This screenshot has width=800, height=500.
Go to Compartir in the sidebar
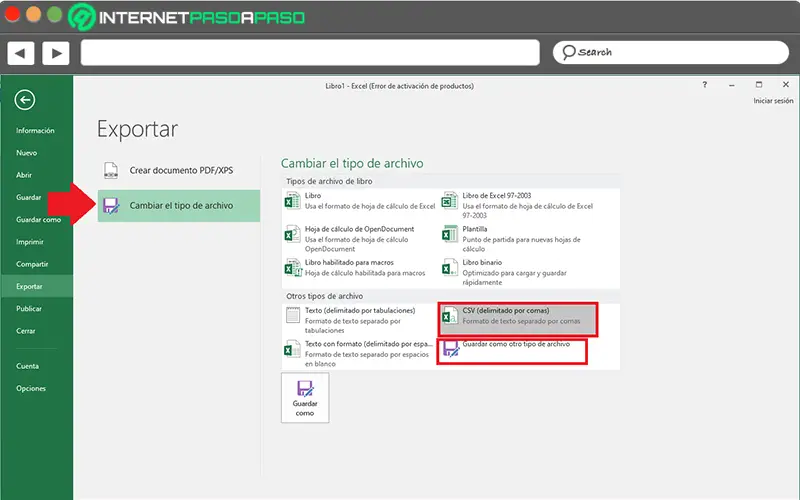pos(32,264)
